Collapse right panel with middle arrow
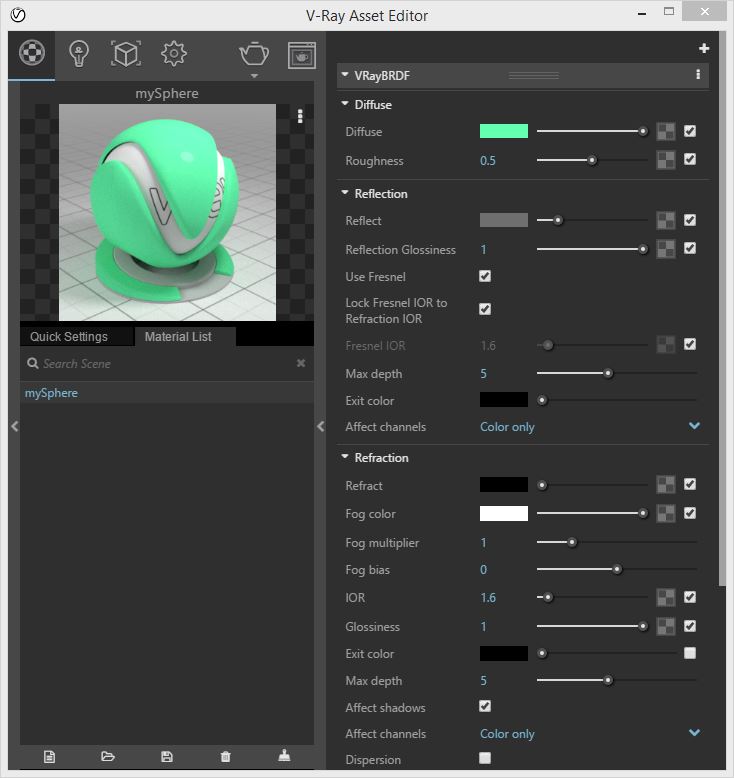Viewport: 734px width, 778px height. point(321,426)
